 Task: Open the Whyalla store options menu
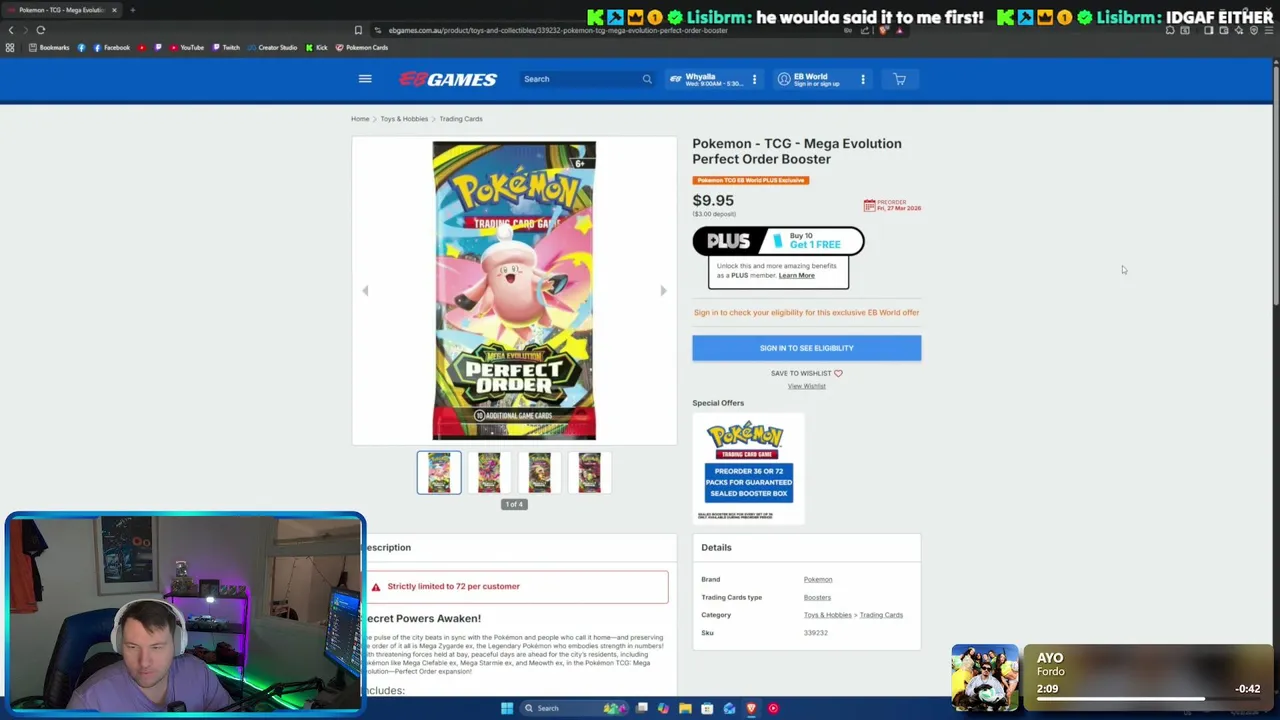pos(754,79)
